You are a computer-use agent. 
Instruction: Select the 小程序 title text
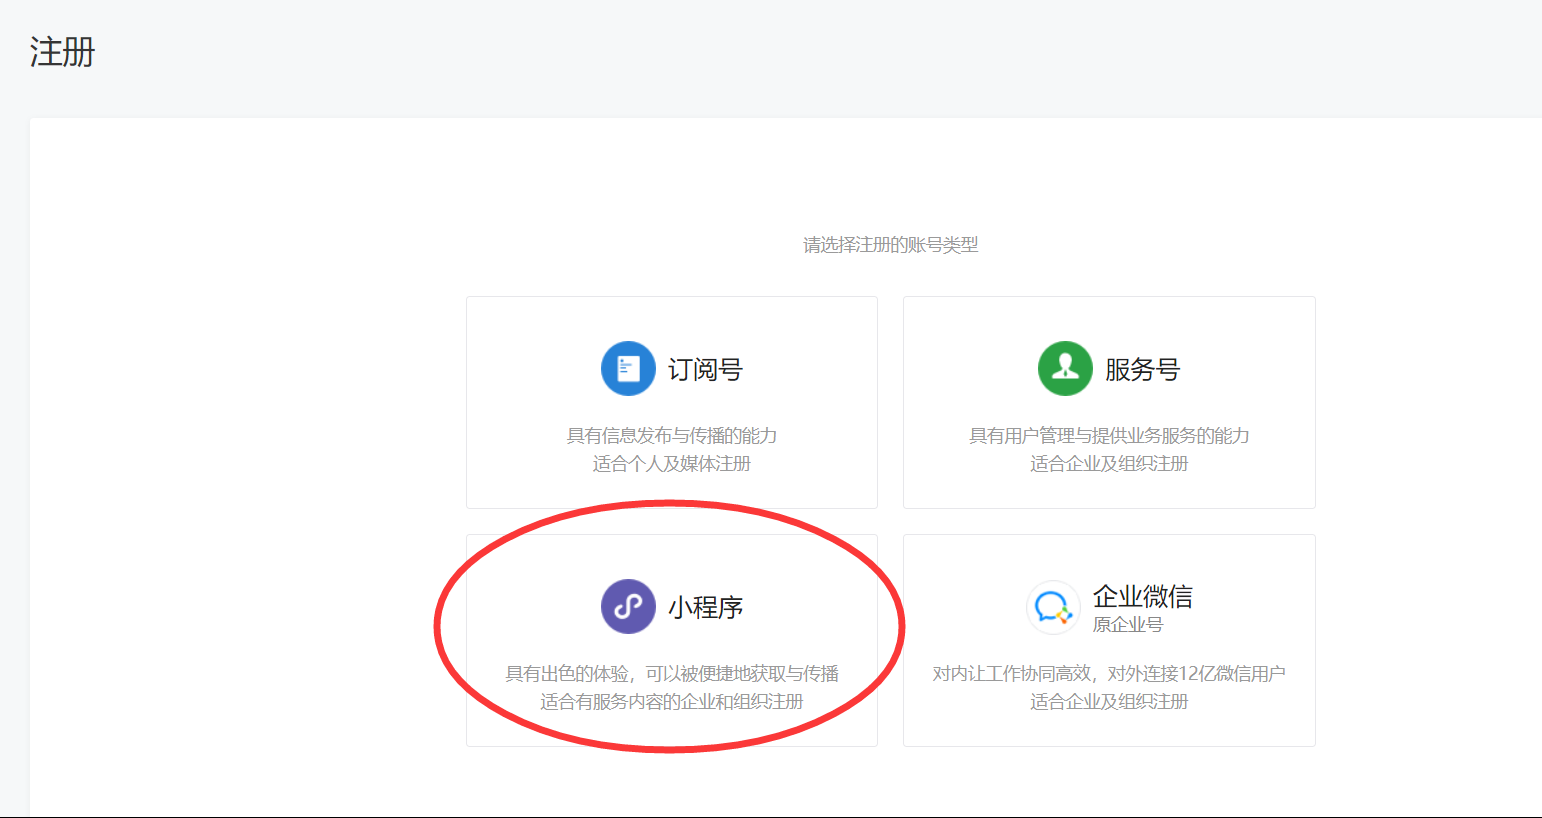pos(706,608)
